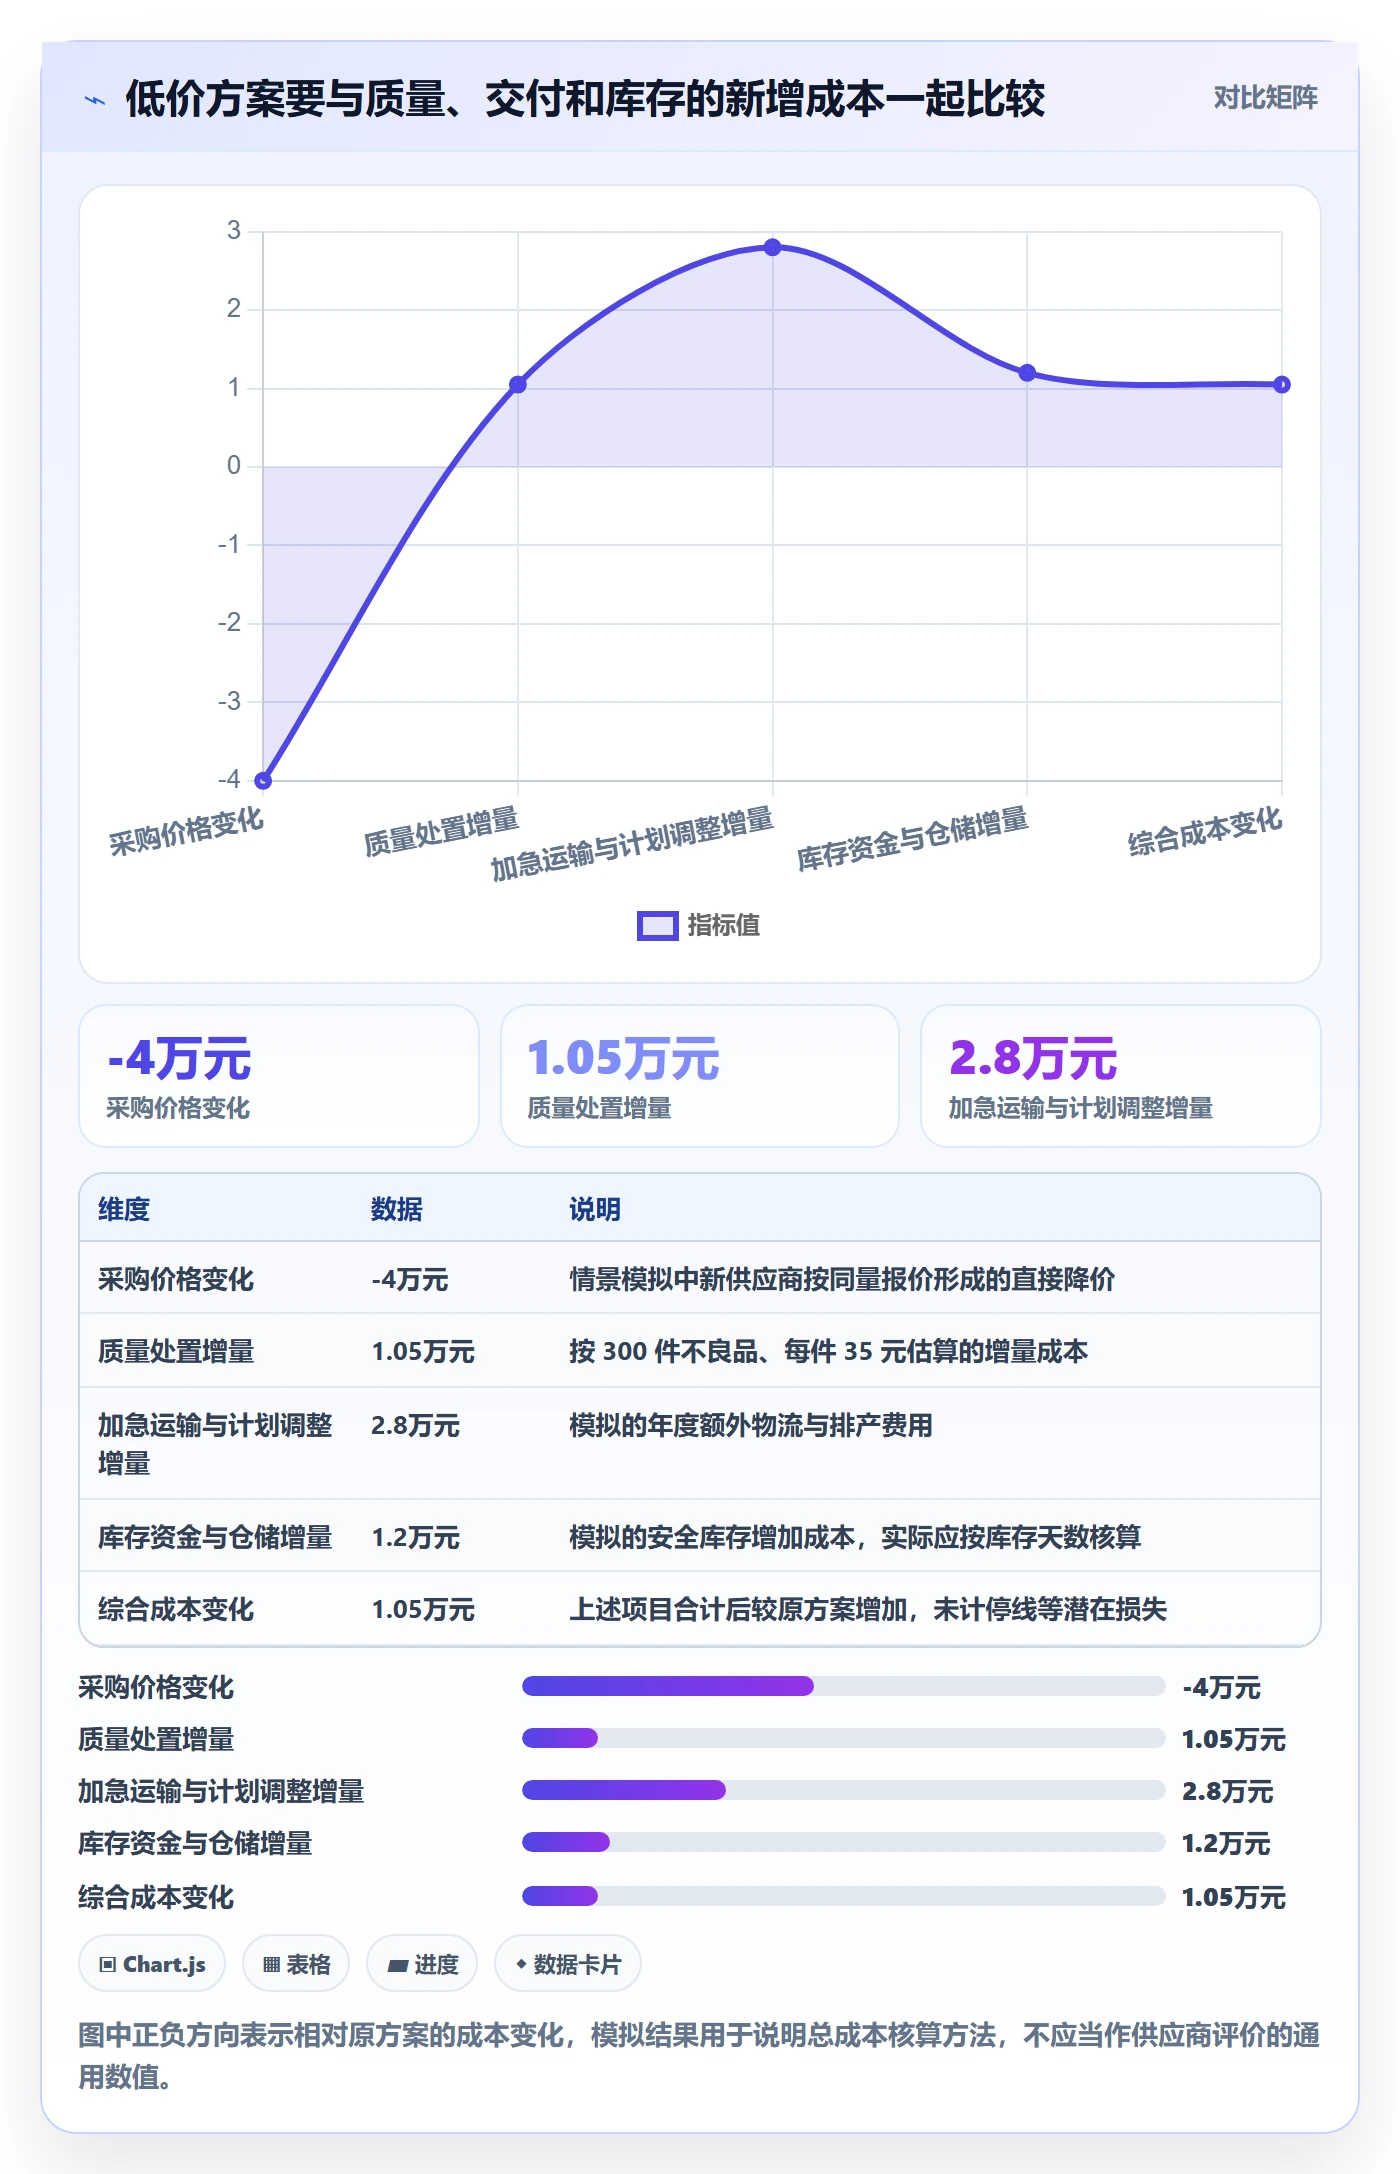
Task: Toggle the 指标值 legend color box
Action: tap(657, 926)
